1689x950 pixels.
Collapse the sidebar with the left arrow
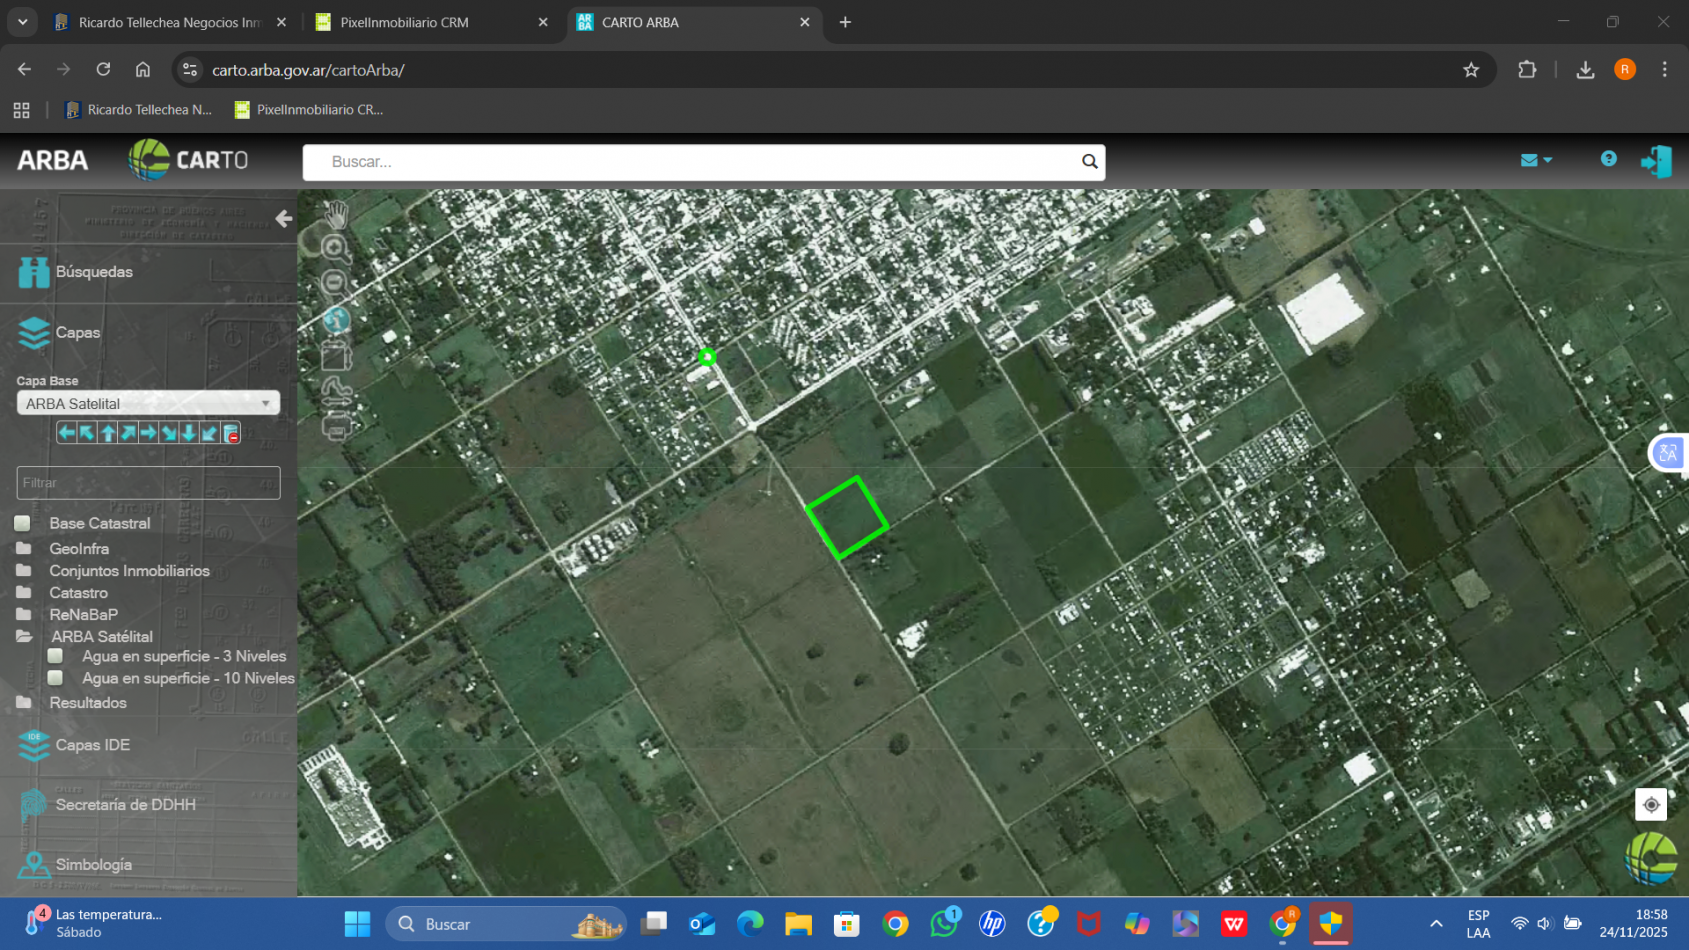(x=284, y=218)
